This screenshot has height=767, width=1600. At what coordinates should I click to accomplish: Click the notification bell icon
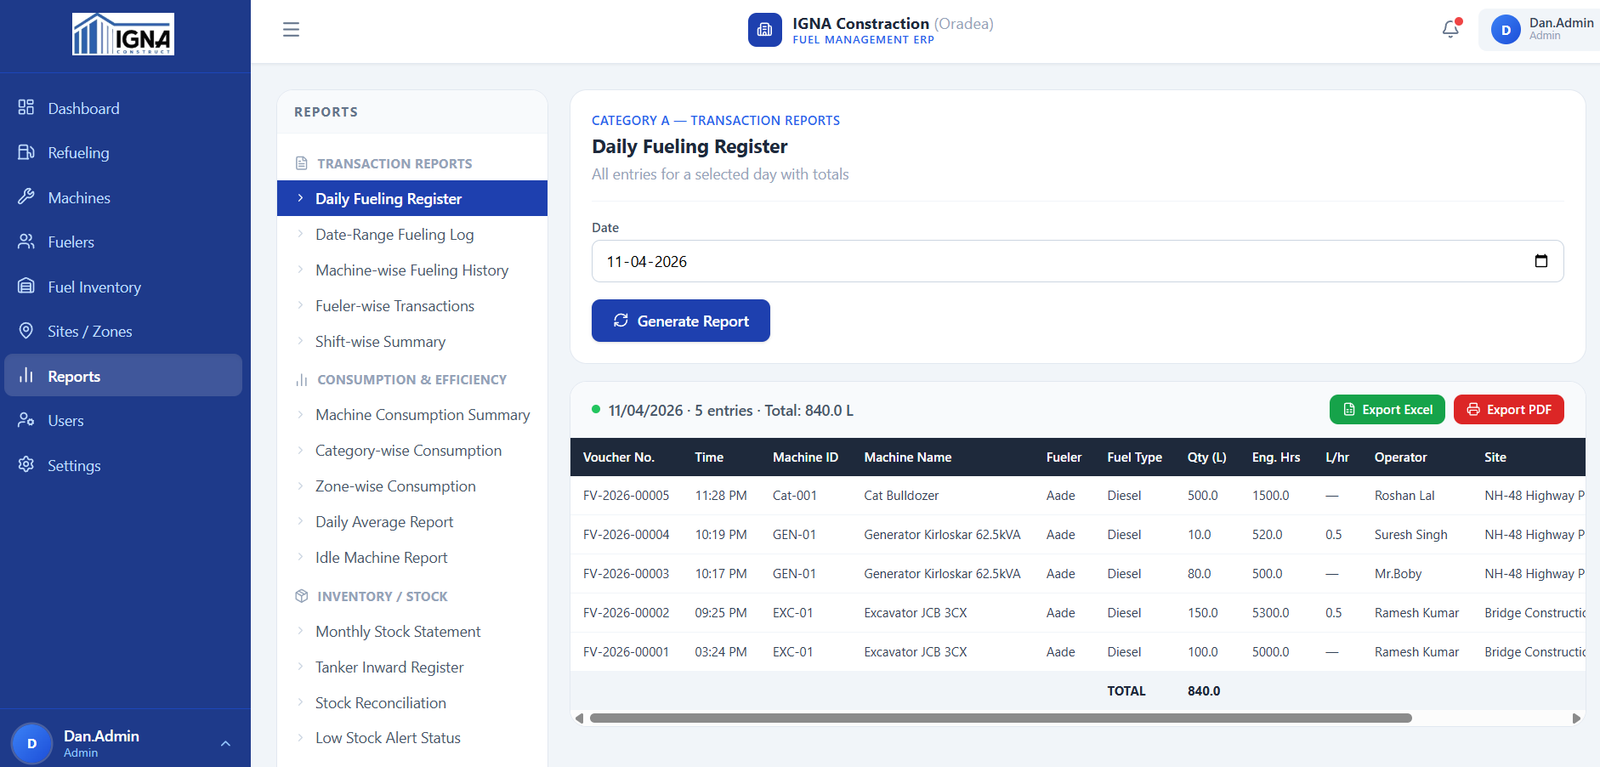[x=1450, y=29]
